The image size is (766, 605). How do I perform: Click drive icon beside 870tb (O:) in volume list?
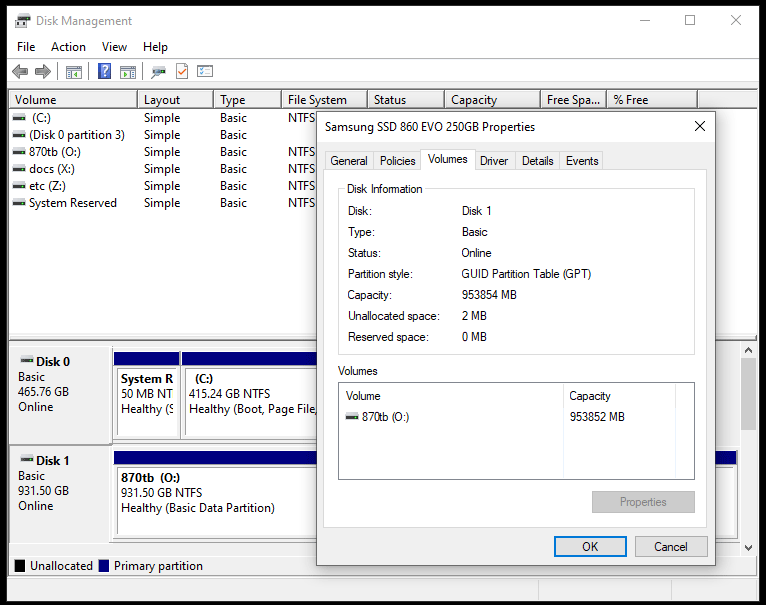point(19,152)
